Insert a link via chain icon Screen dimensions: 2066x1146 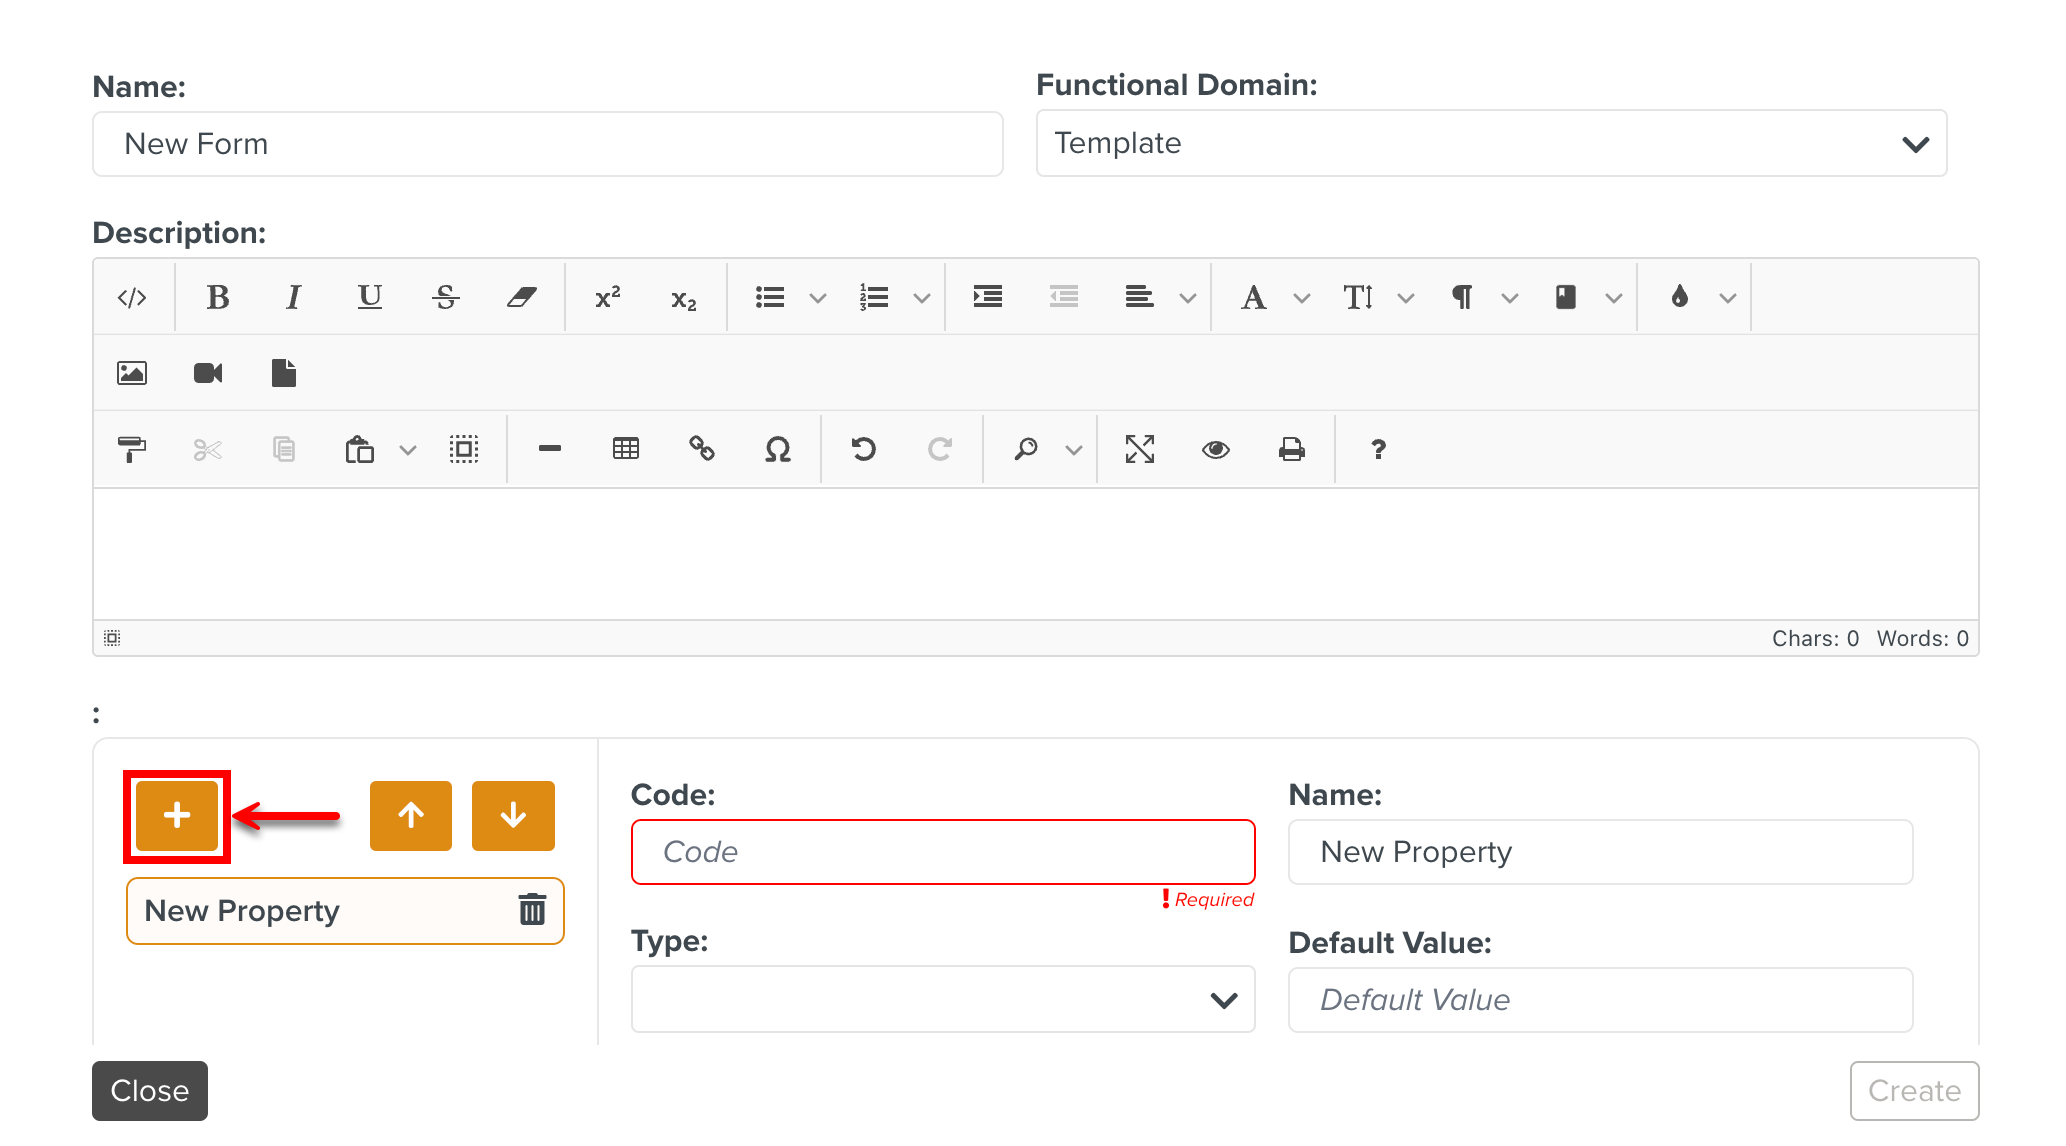pos(702,449)
